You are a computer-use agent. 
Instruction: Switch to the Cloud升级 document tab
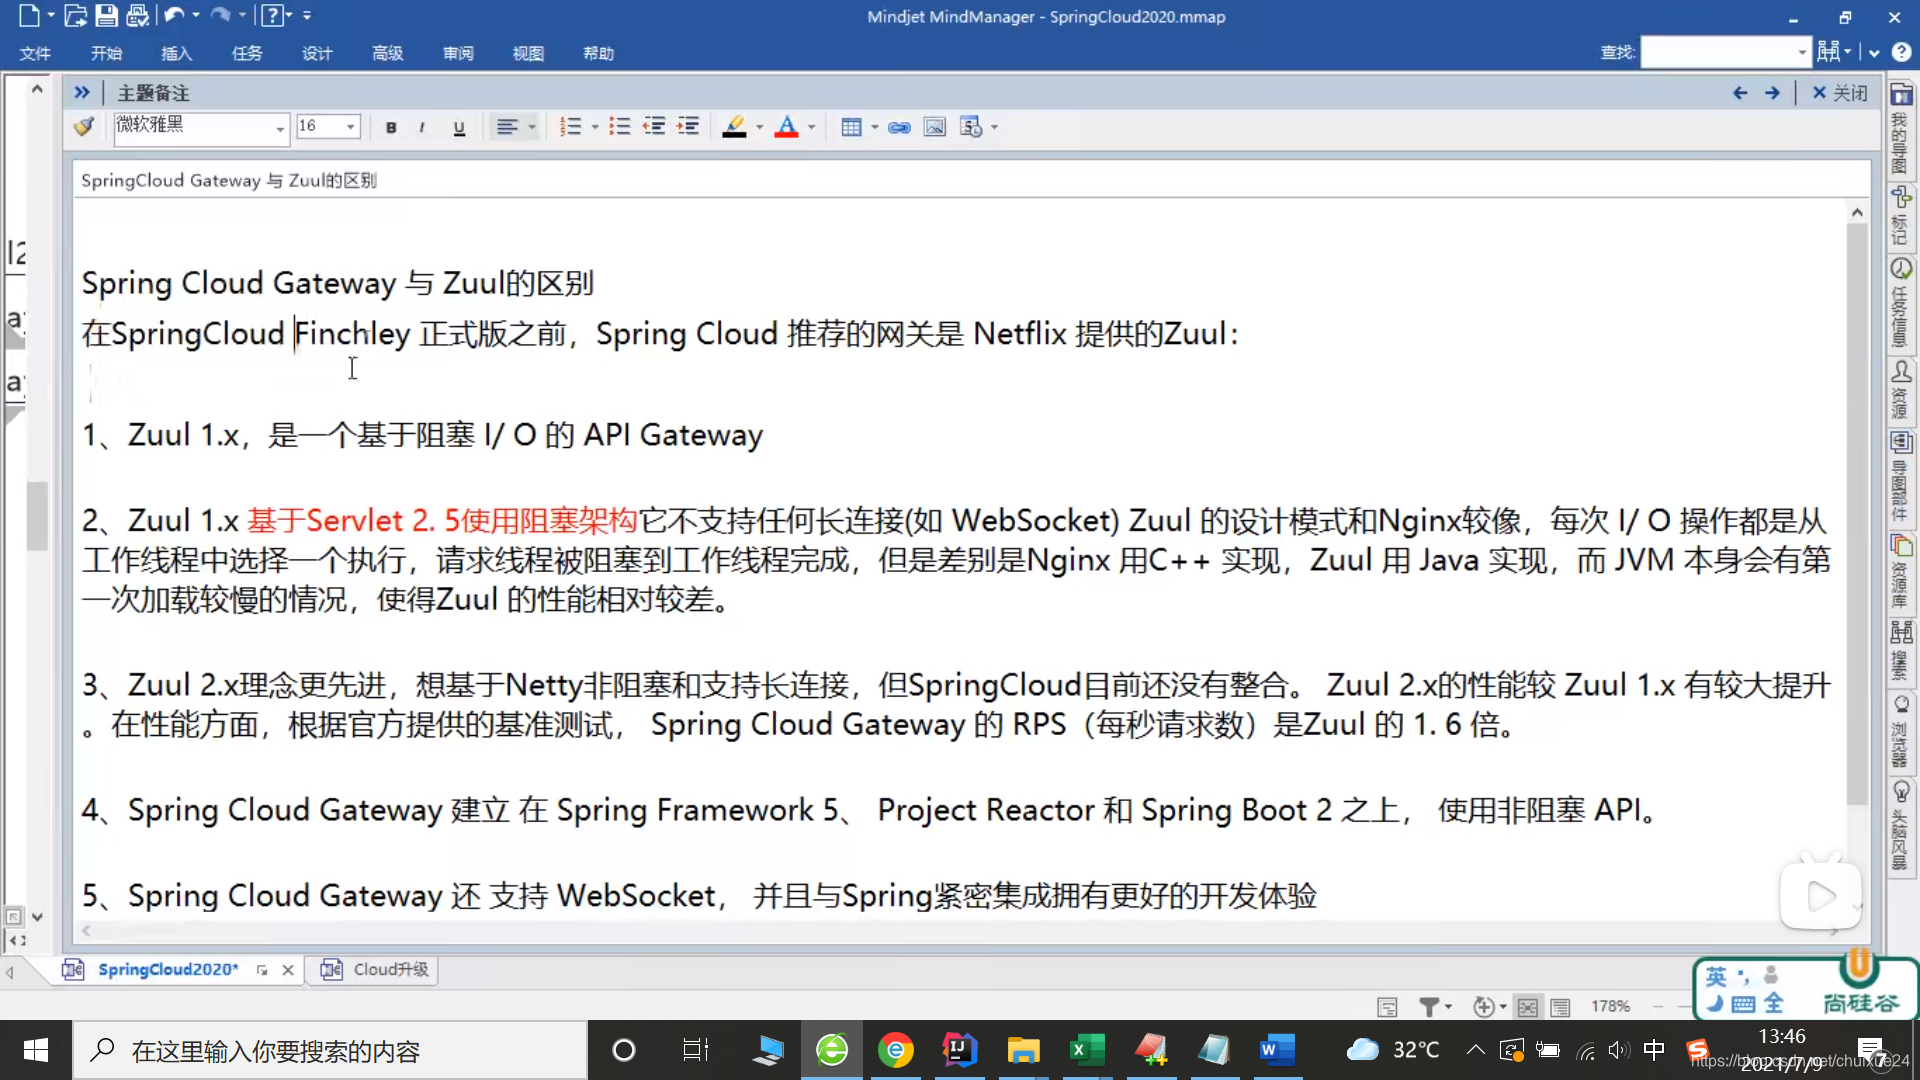pyautogui.click(x=375, y=969)
